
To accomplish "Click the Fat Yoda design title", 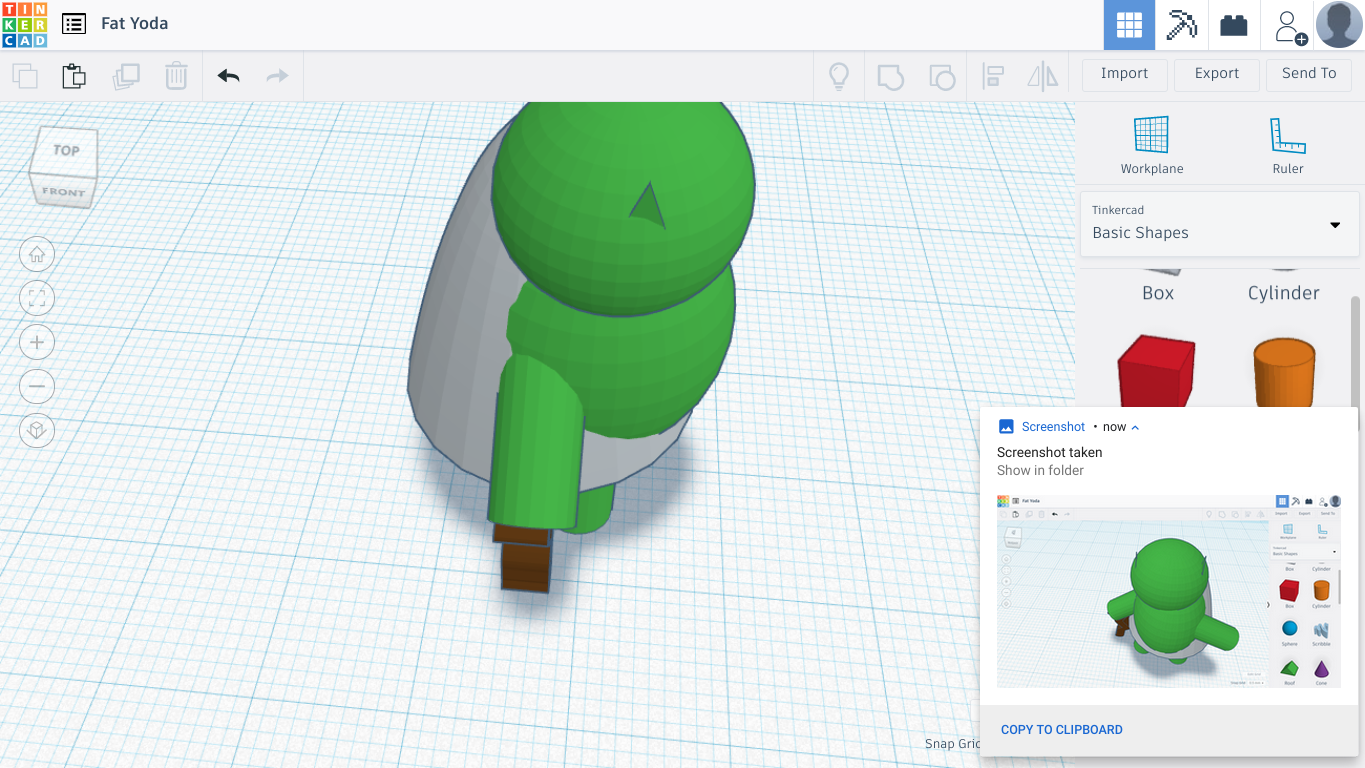I will [134, 23].
